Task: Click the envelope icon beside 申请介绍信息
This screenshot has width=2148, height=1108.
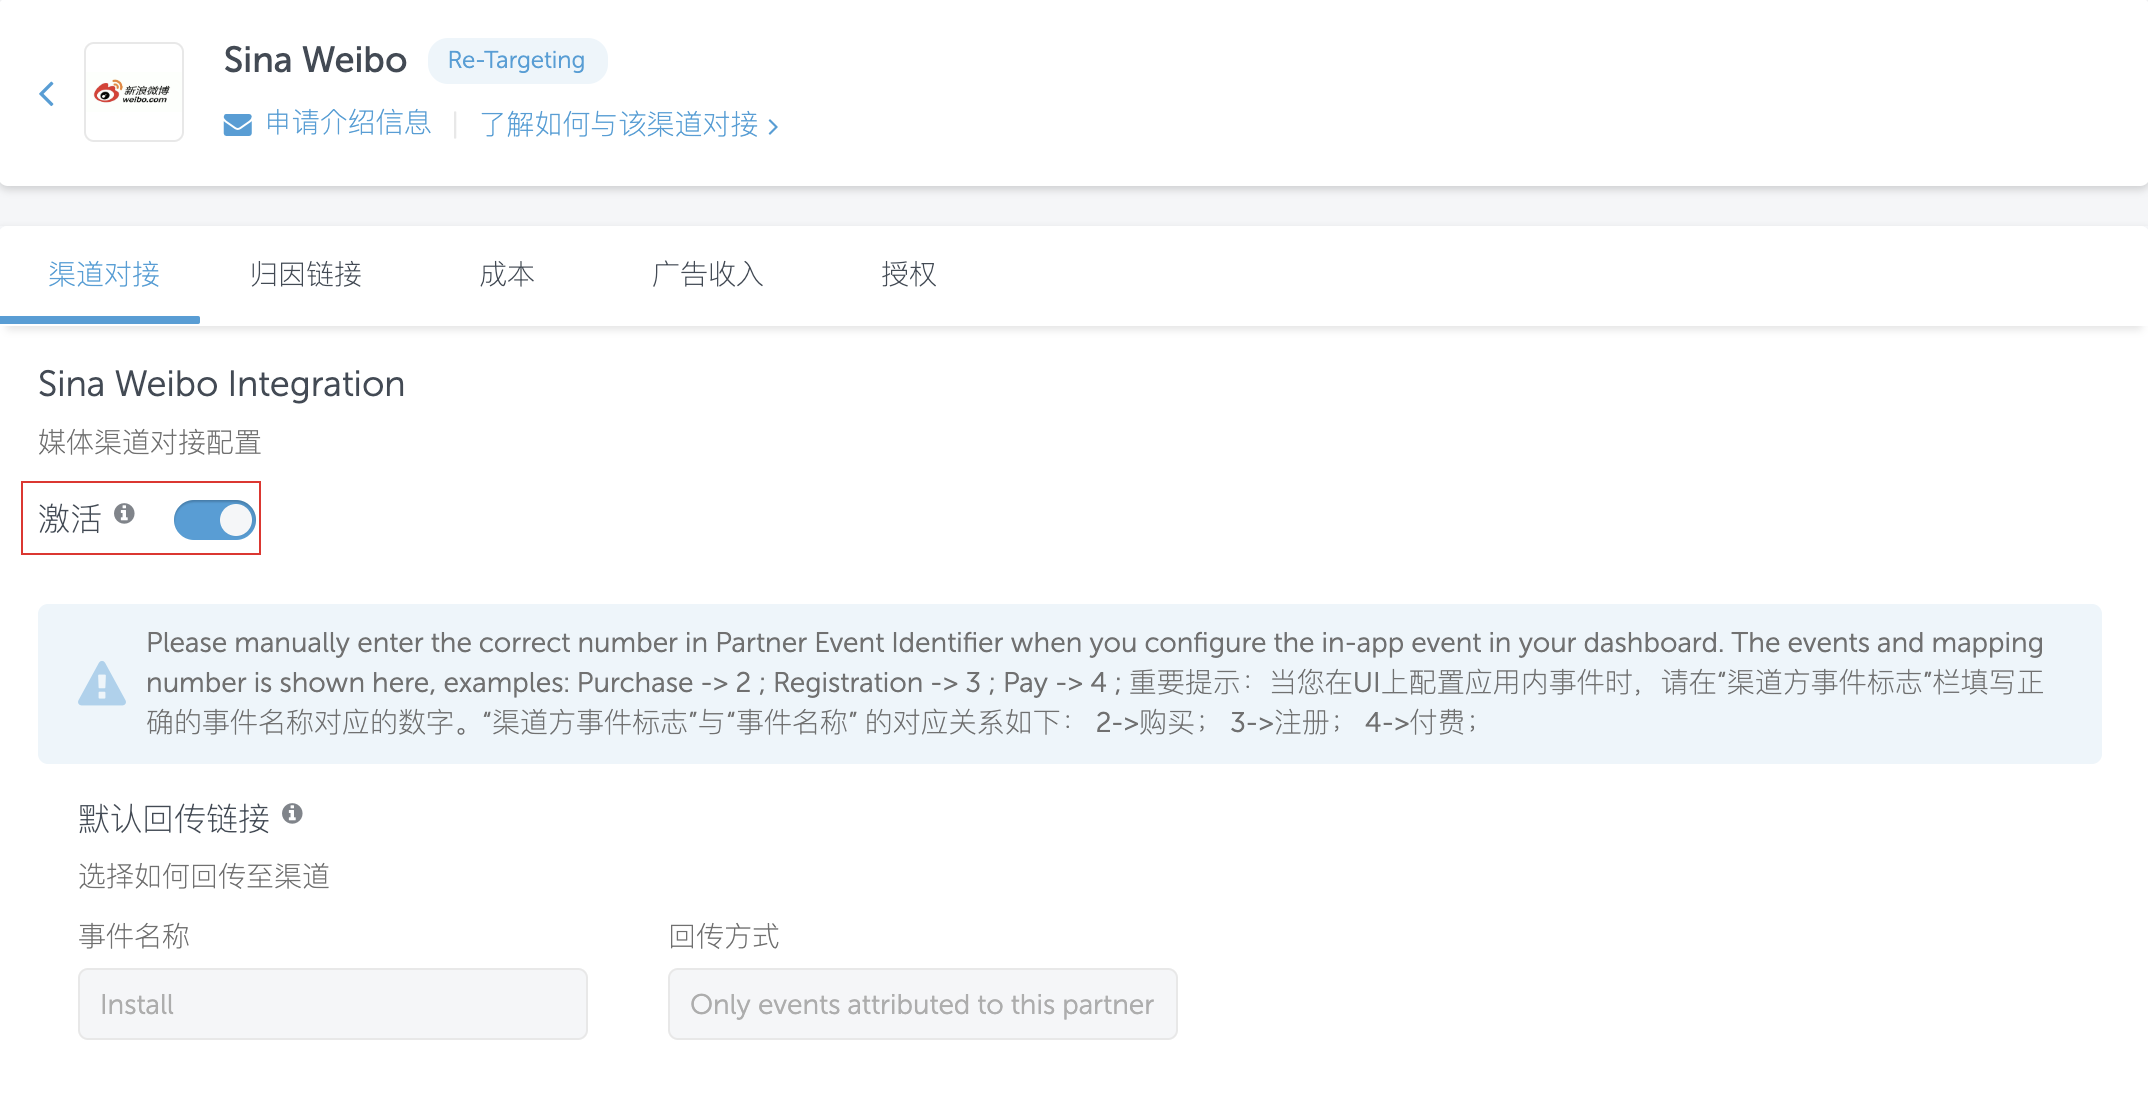Action: click(237, 125)
